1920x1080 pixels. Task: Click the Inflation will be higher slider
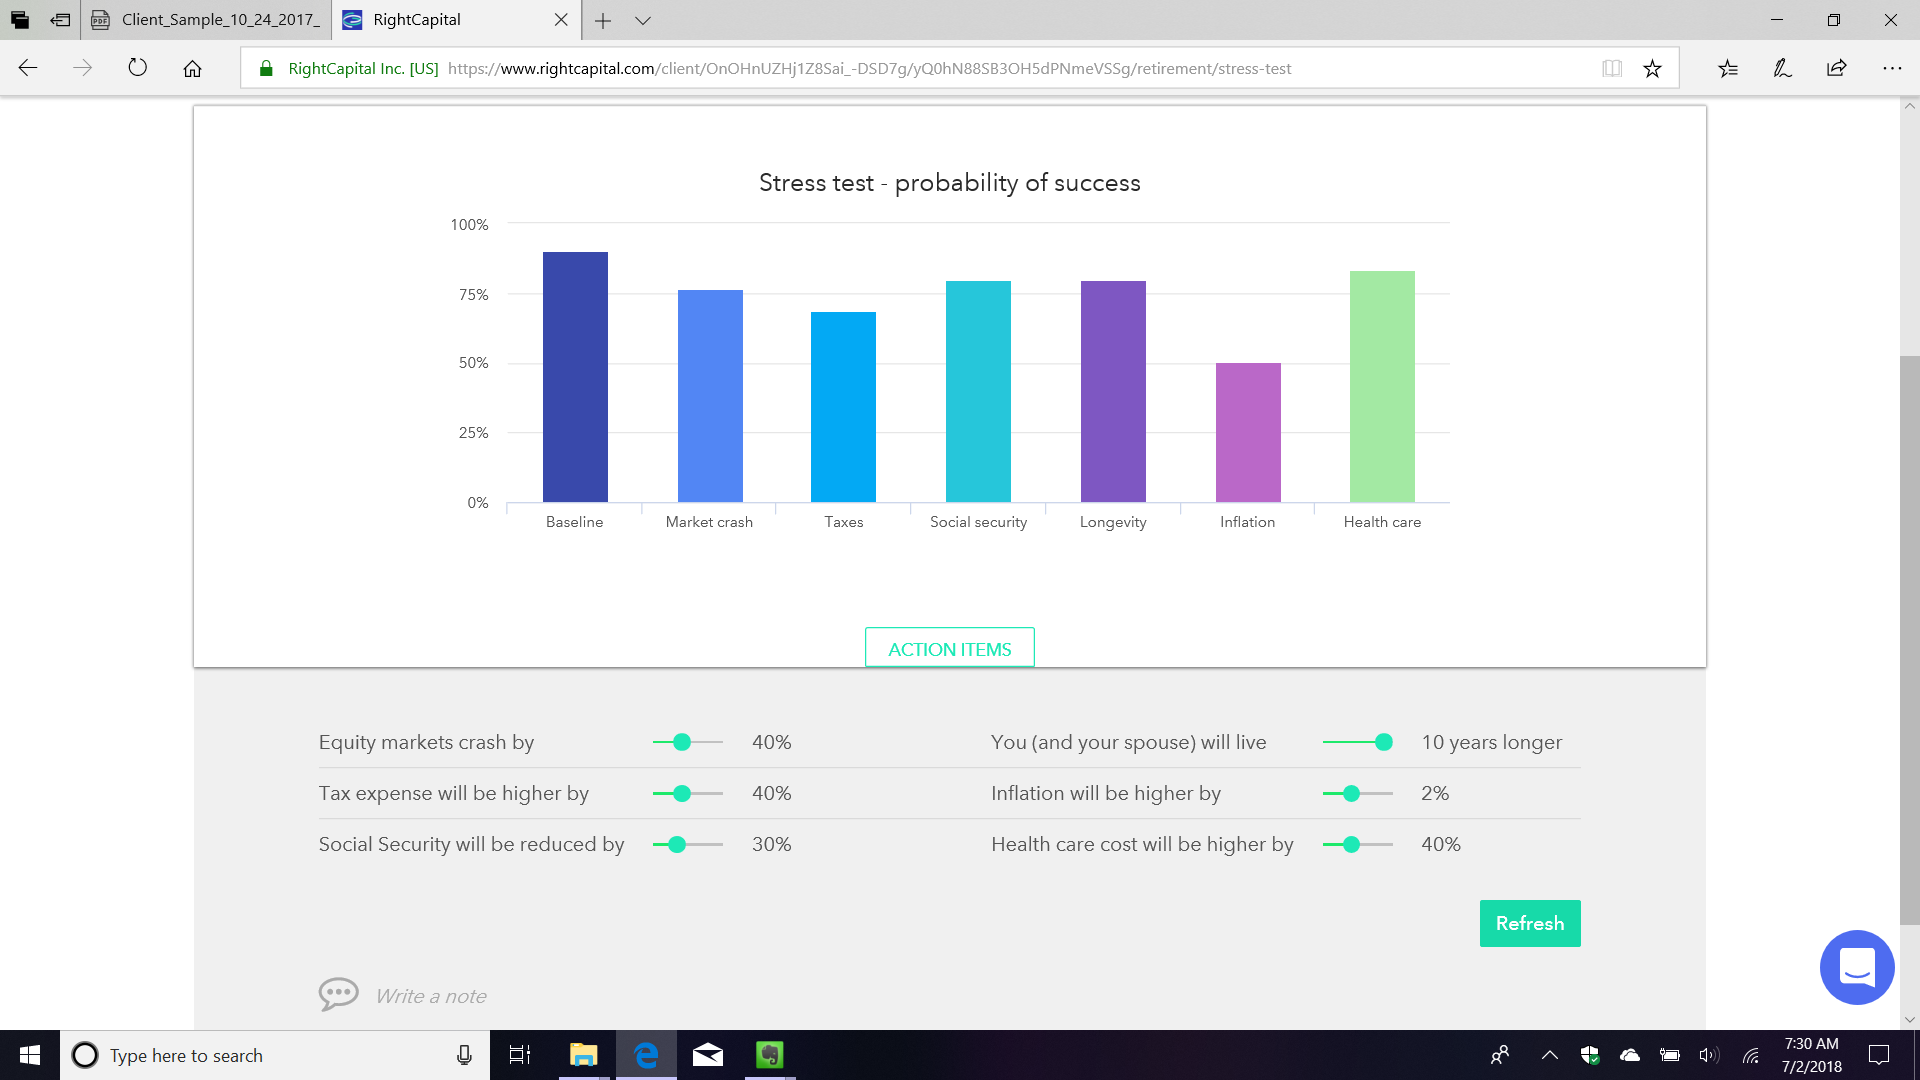[1351, 793]
